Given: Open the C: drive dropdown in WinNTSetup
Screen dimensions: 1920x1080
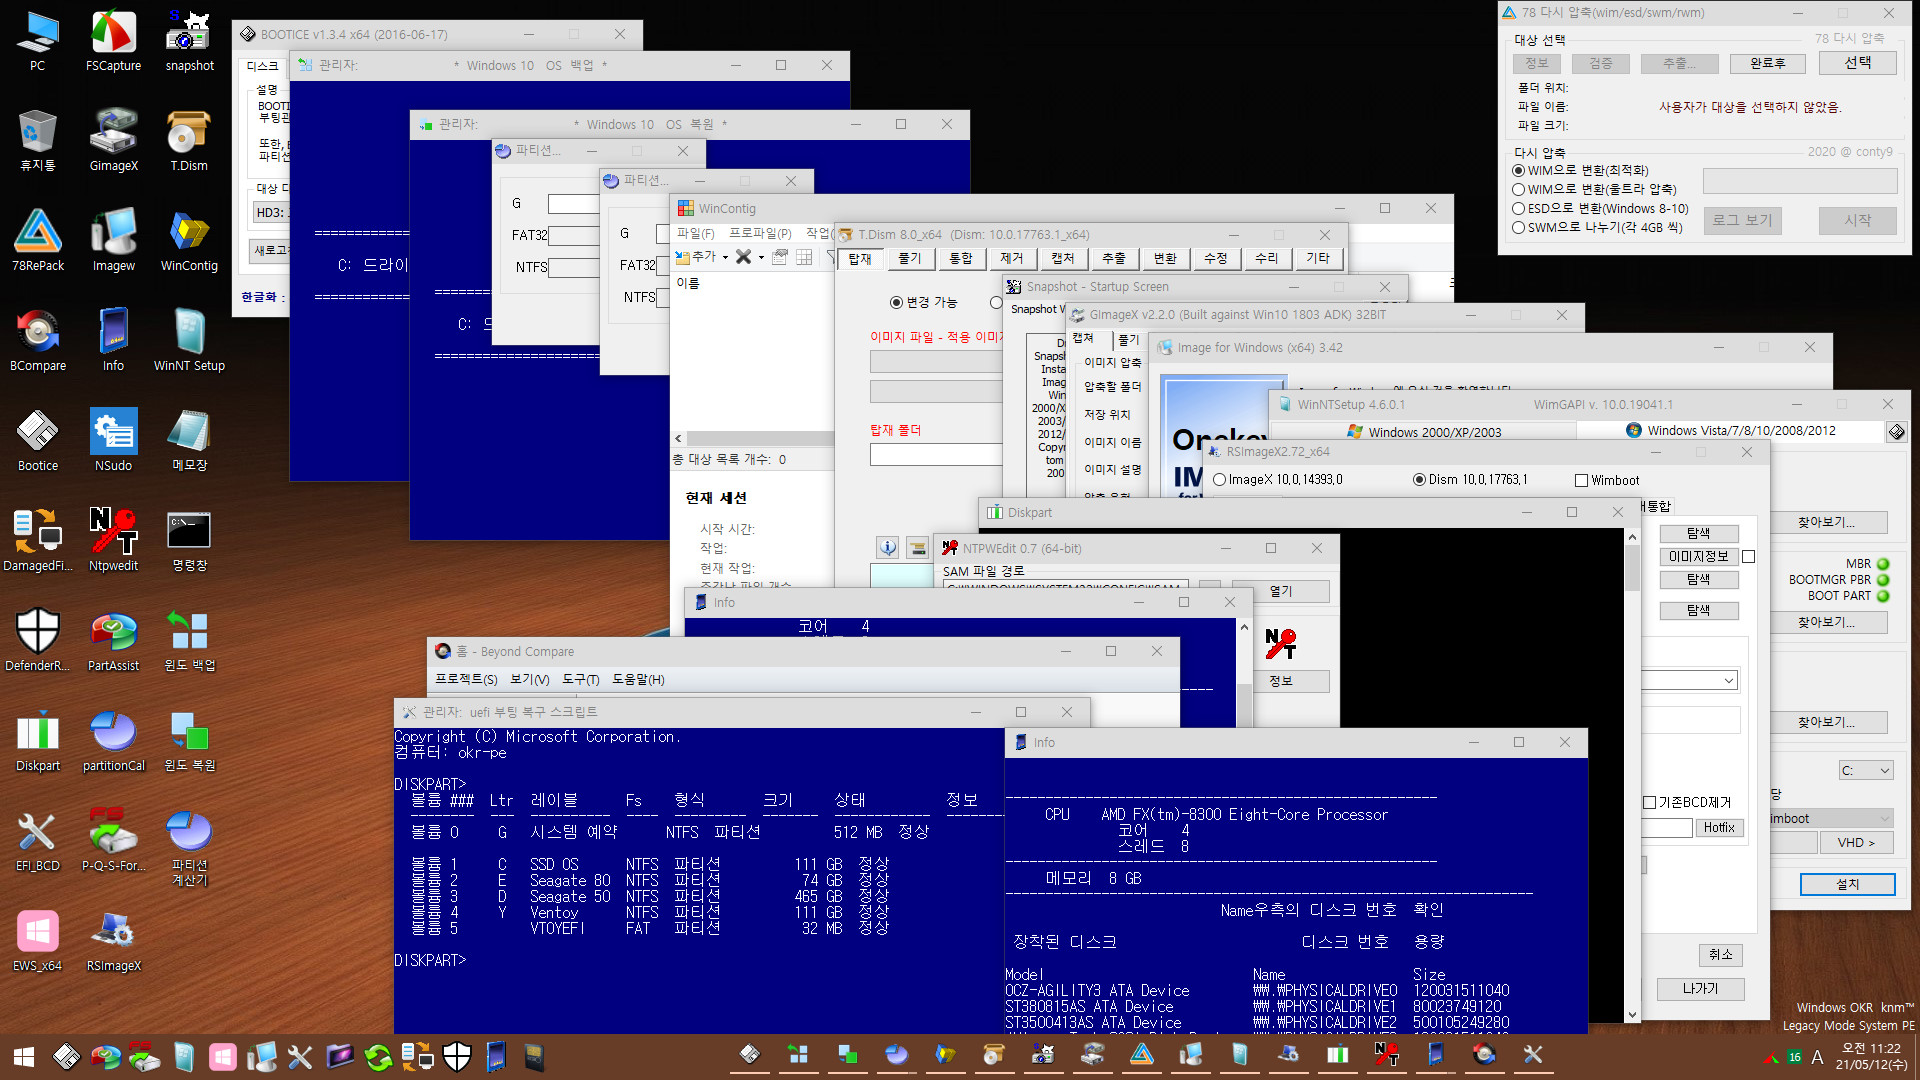Looking at the screenshot, I should click(1866, 770).
